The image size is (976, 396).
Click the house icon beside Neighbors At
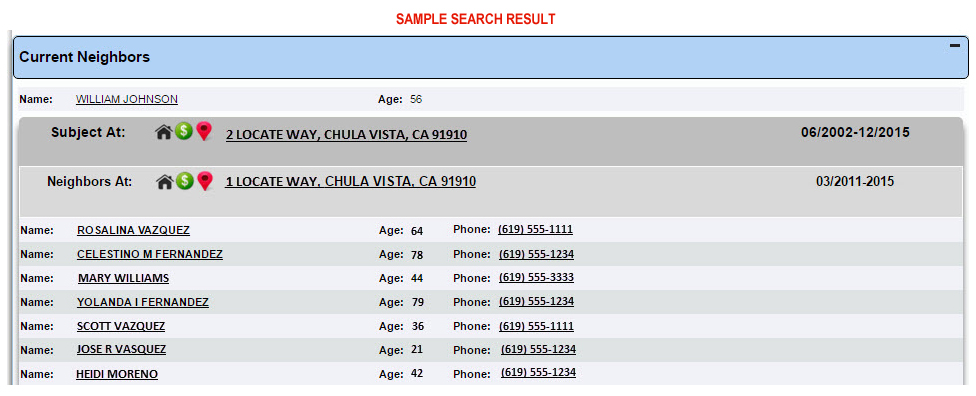(164, 182)
